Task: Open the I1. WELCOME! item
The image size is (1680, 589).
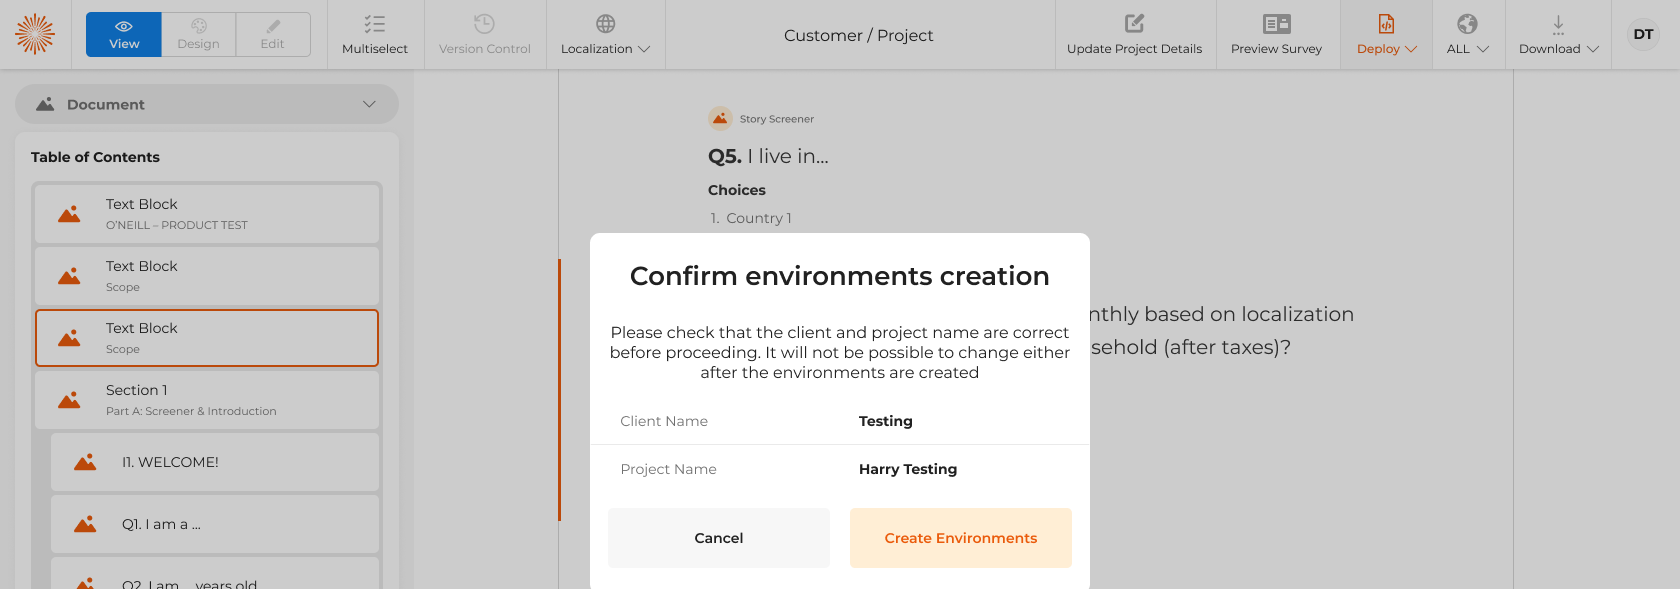Action: pos(215,462)
